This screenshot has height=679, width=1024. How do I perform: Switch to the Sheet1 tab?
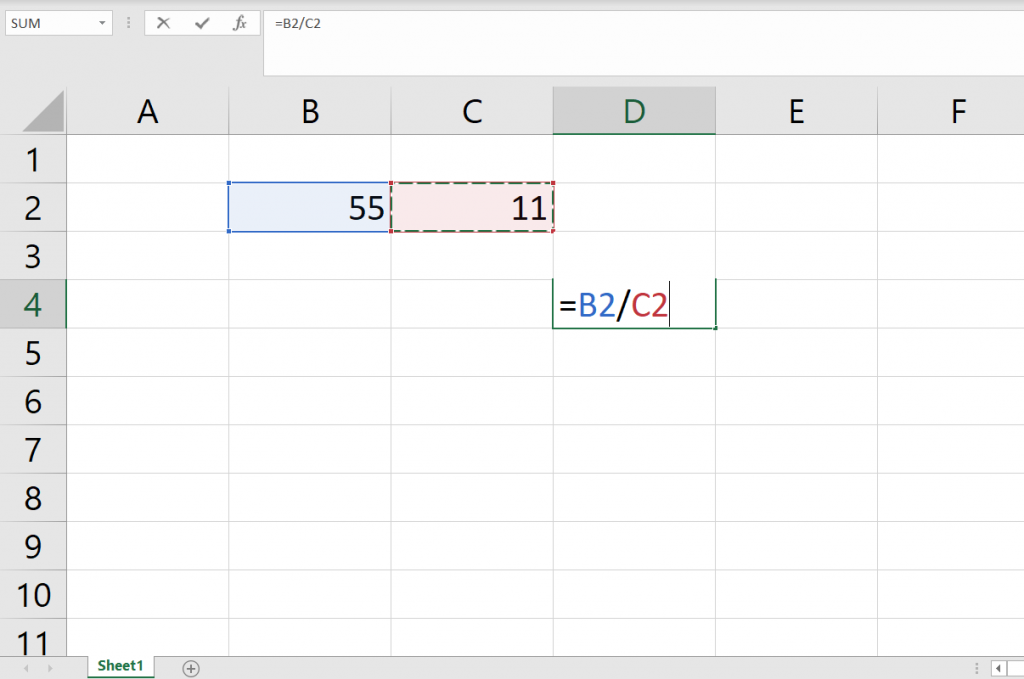(120, 666)
